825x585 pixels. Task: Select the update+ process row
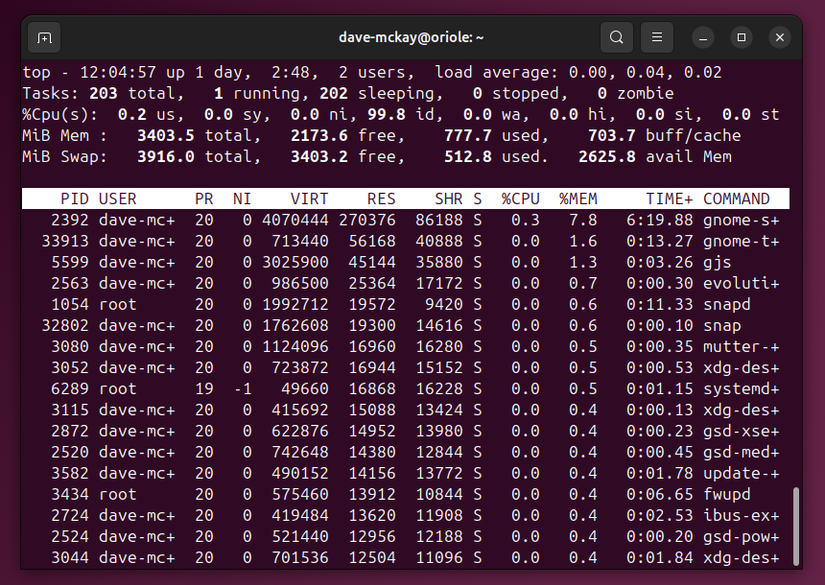pos(400,472)
